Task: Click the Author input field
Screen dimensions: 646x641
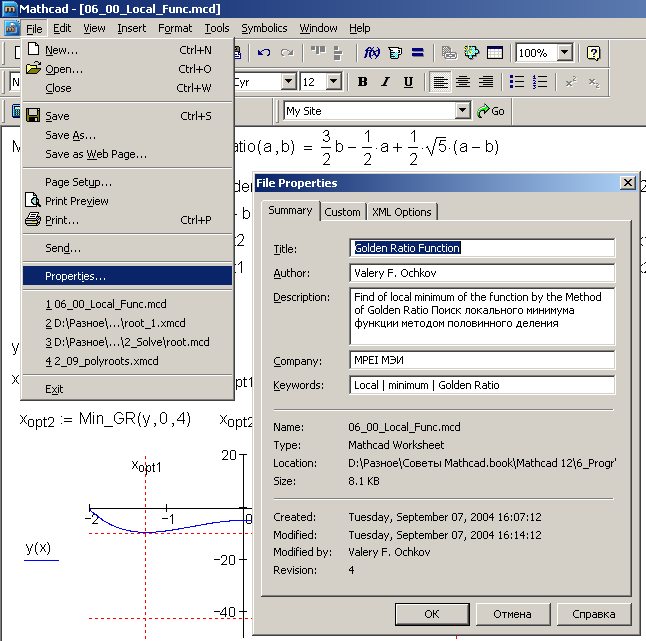Action: (x=482, y=273)
